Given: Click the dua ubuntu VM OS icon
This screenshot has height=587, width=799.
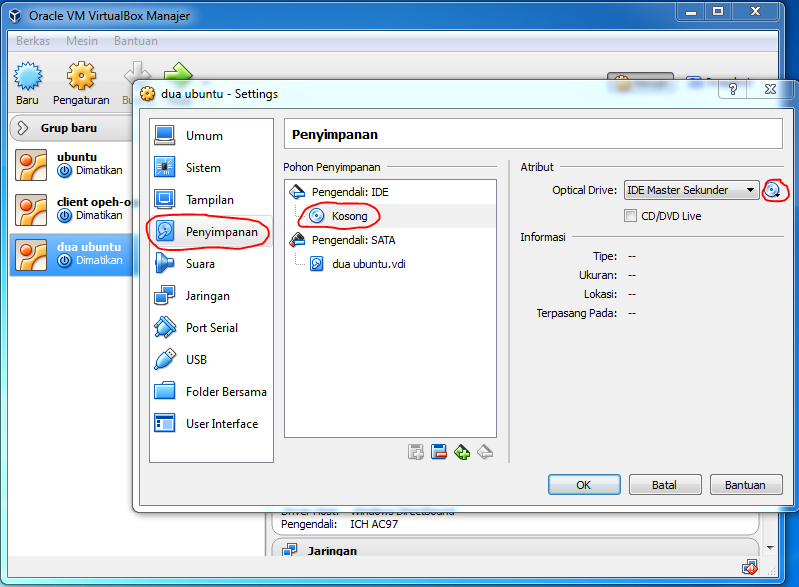Looking at the screenshot, I should pos(31,255).
